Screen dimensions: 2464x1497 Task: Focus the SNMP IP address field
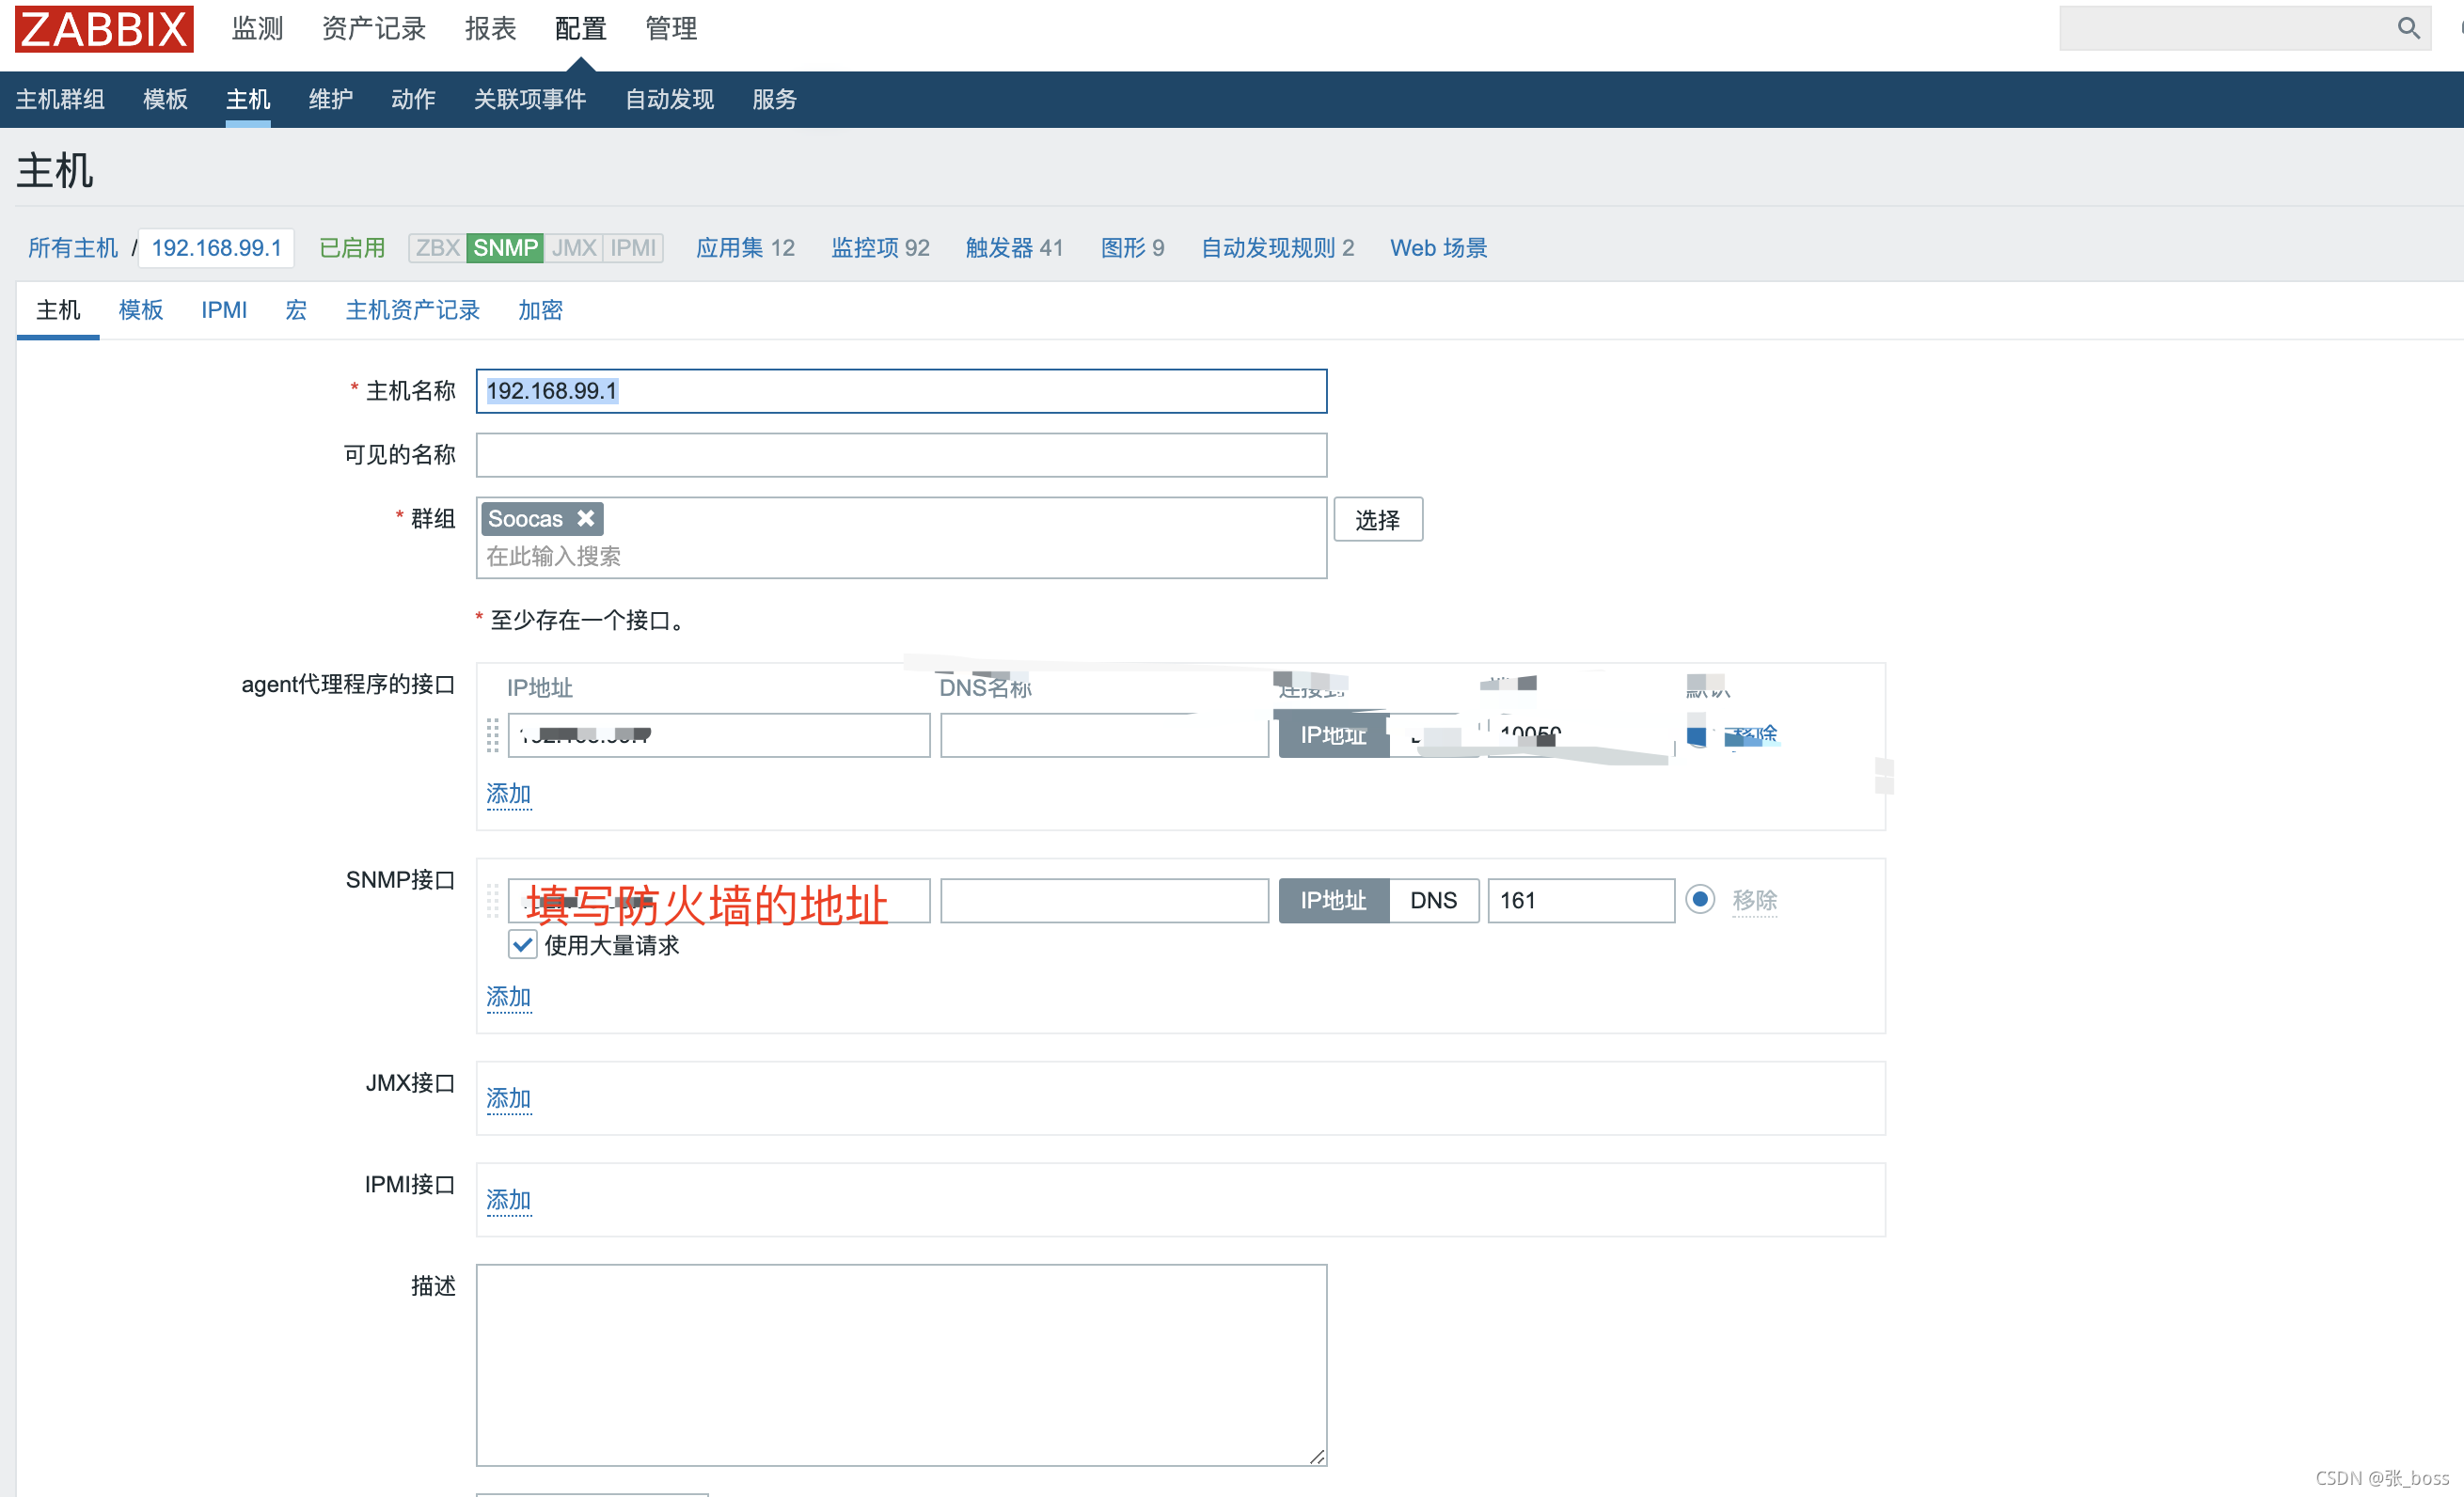point(719,900)
